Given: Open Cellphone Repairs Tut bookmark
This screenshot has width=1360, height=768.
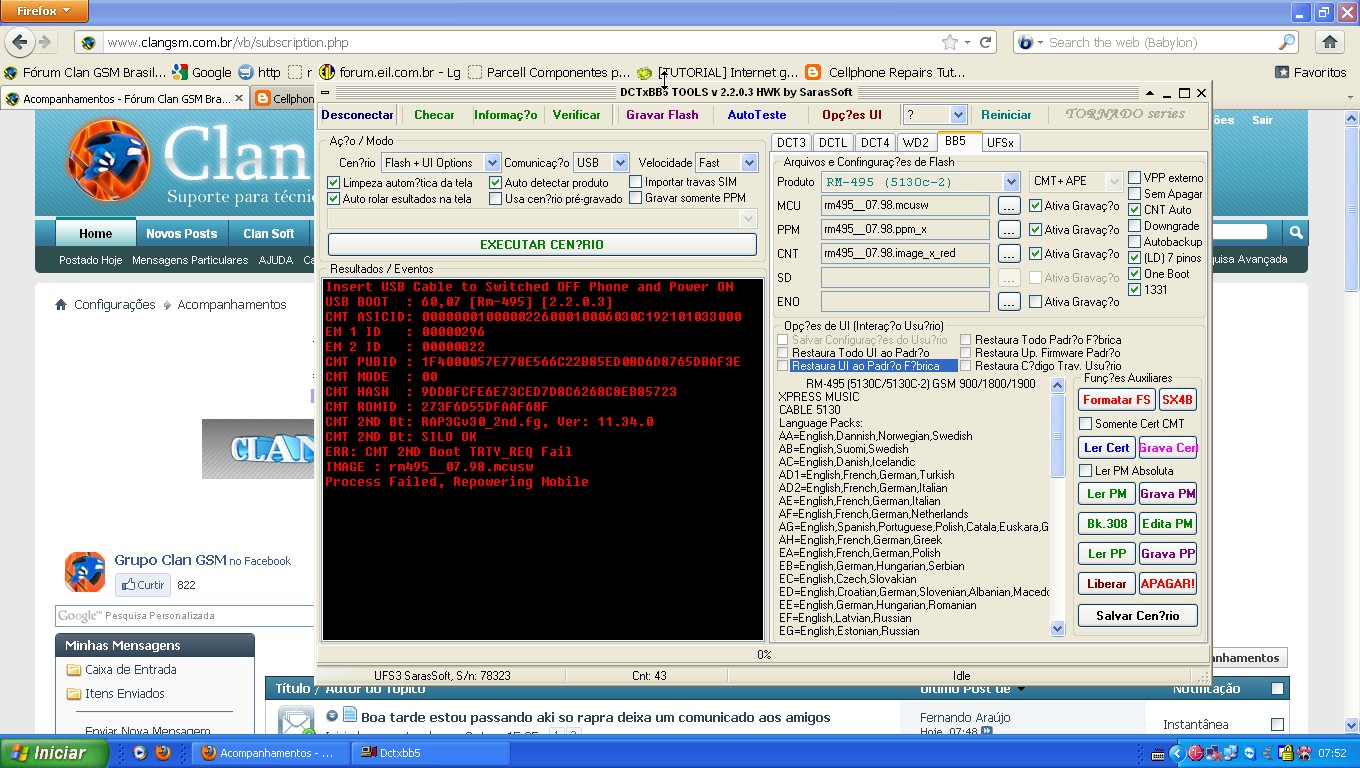Looking at the screenshot, I should click(x=886, y=72).
